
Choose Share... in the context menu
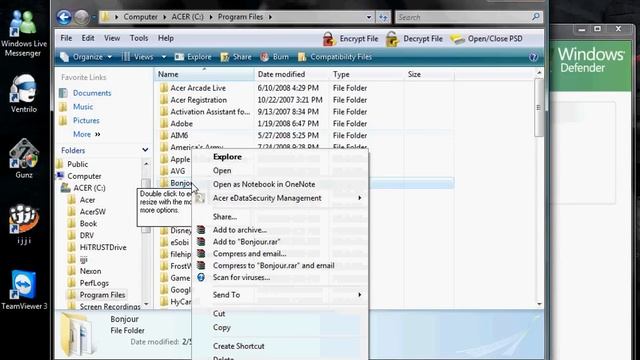224,217
